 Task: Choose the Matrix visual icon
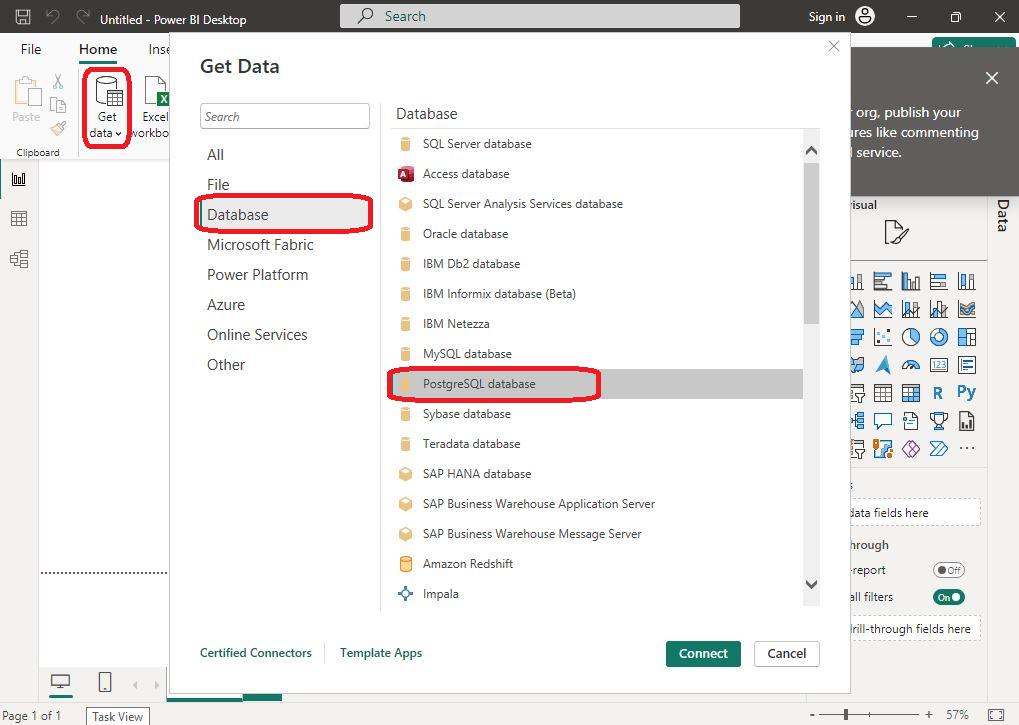tap(910, 393)
